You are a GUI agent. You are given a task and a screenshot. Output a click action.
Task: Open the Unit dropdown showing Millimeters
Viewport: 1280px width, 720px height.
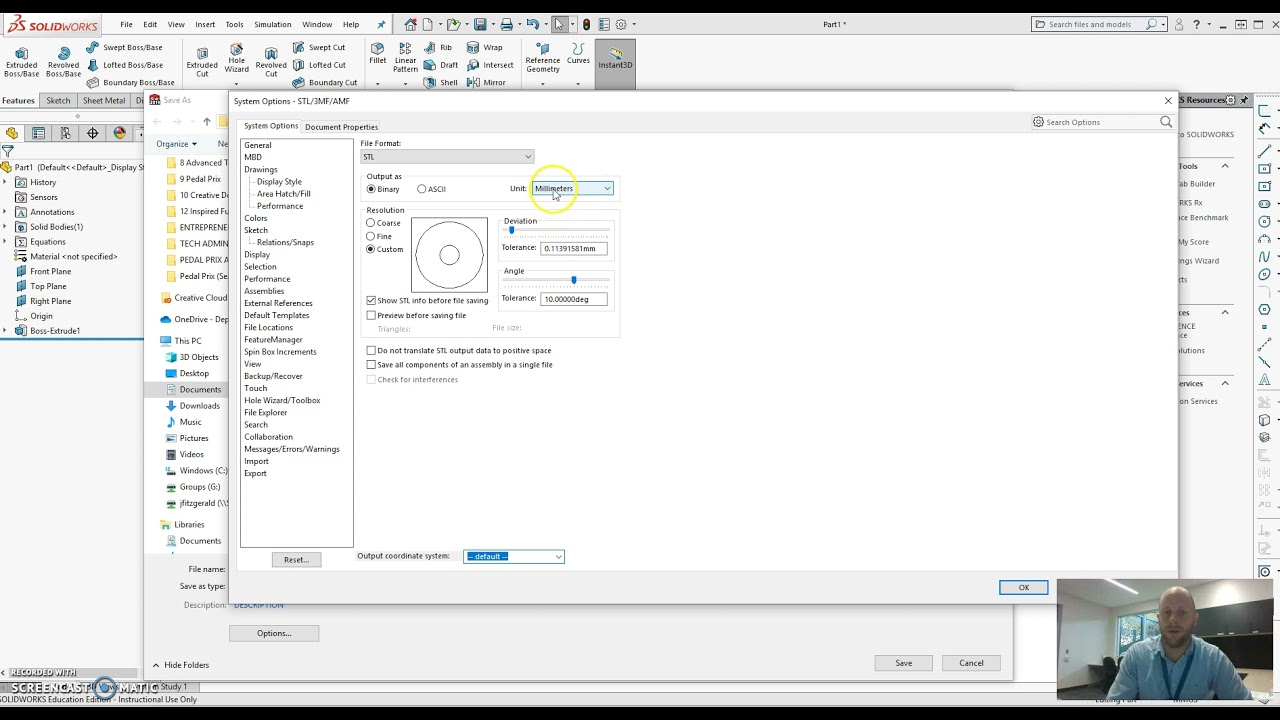[x=572, y=188]
